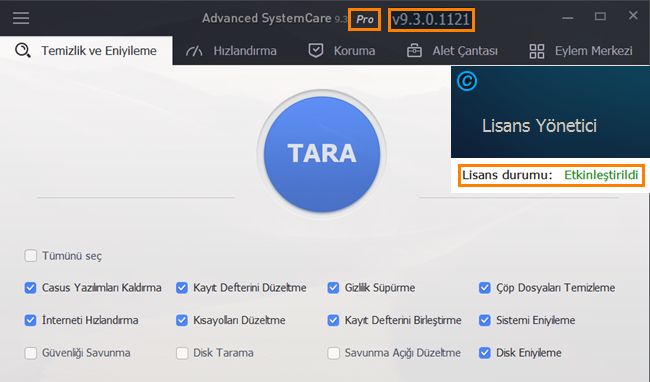This screenshot has width=650, height=382.
Task: Click the Pro edition badge in title
Action: (x=365, y=19)
